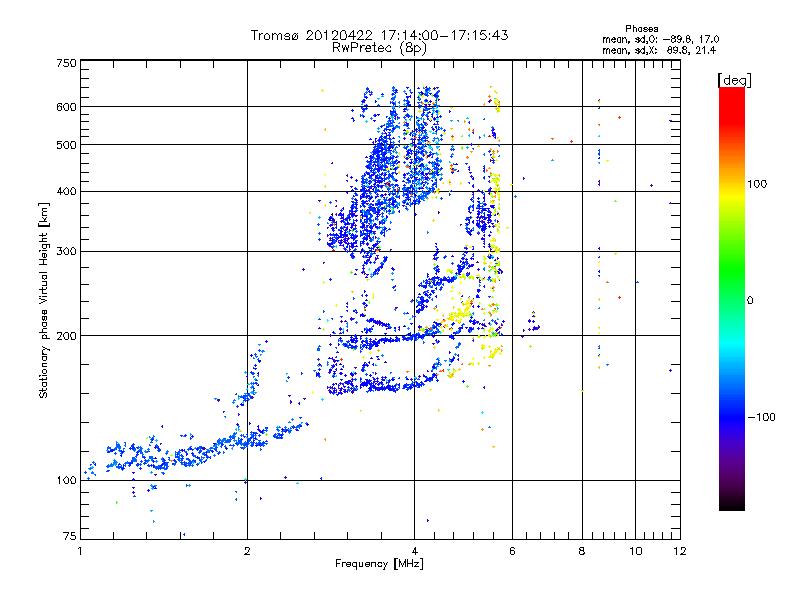Click the y-axis tick label '300'

pyautogui.click(x=67, y=252)
